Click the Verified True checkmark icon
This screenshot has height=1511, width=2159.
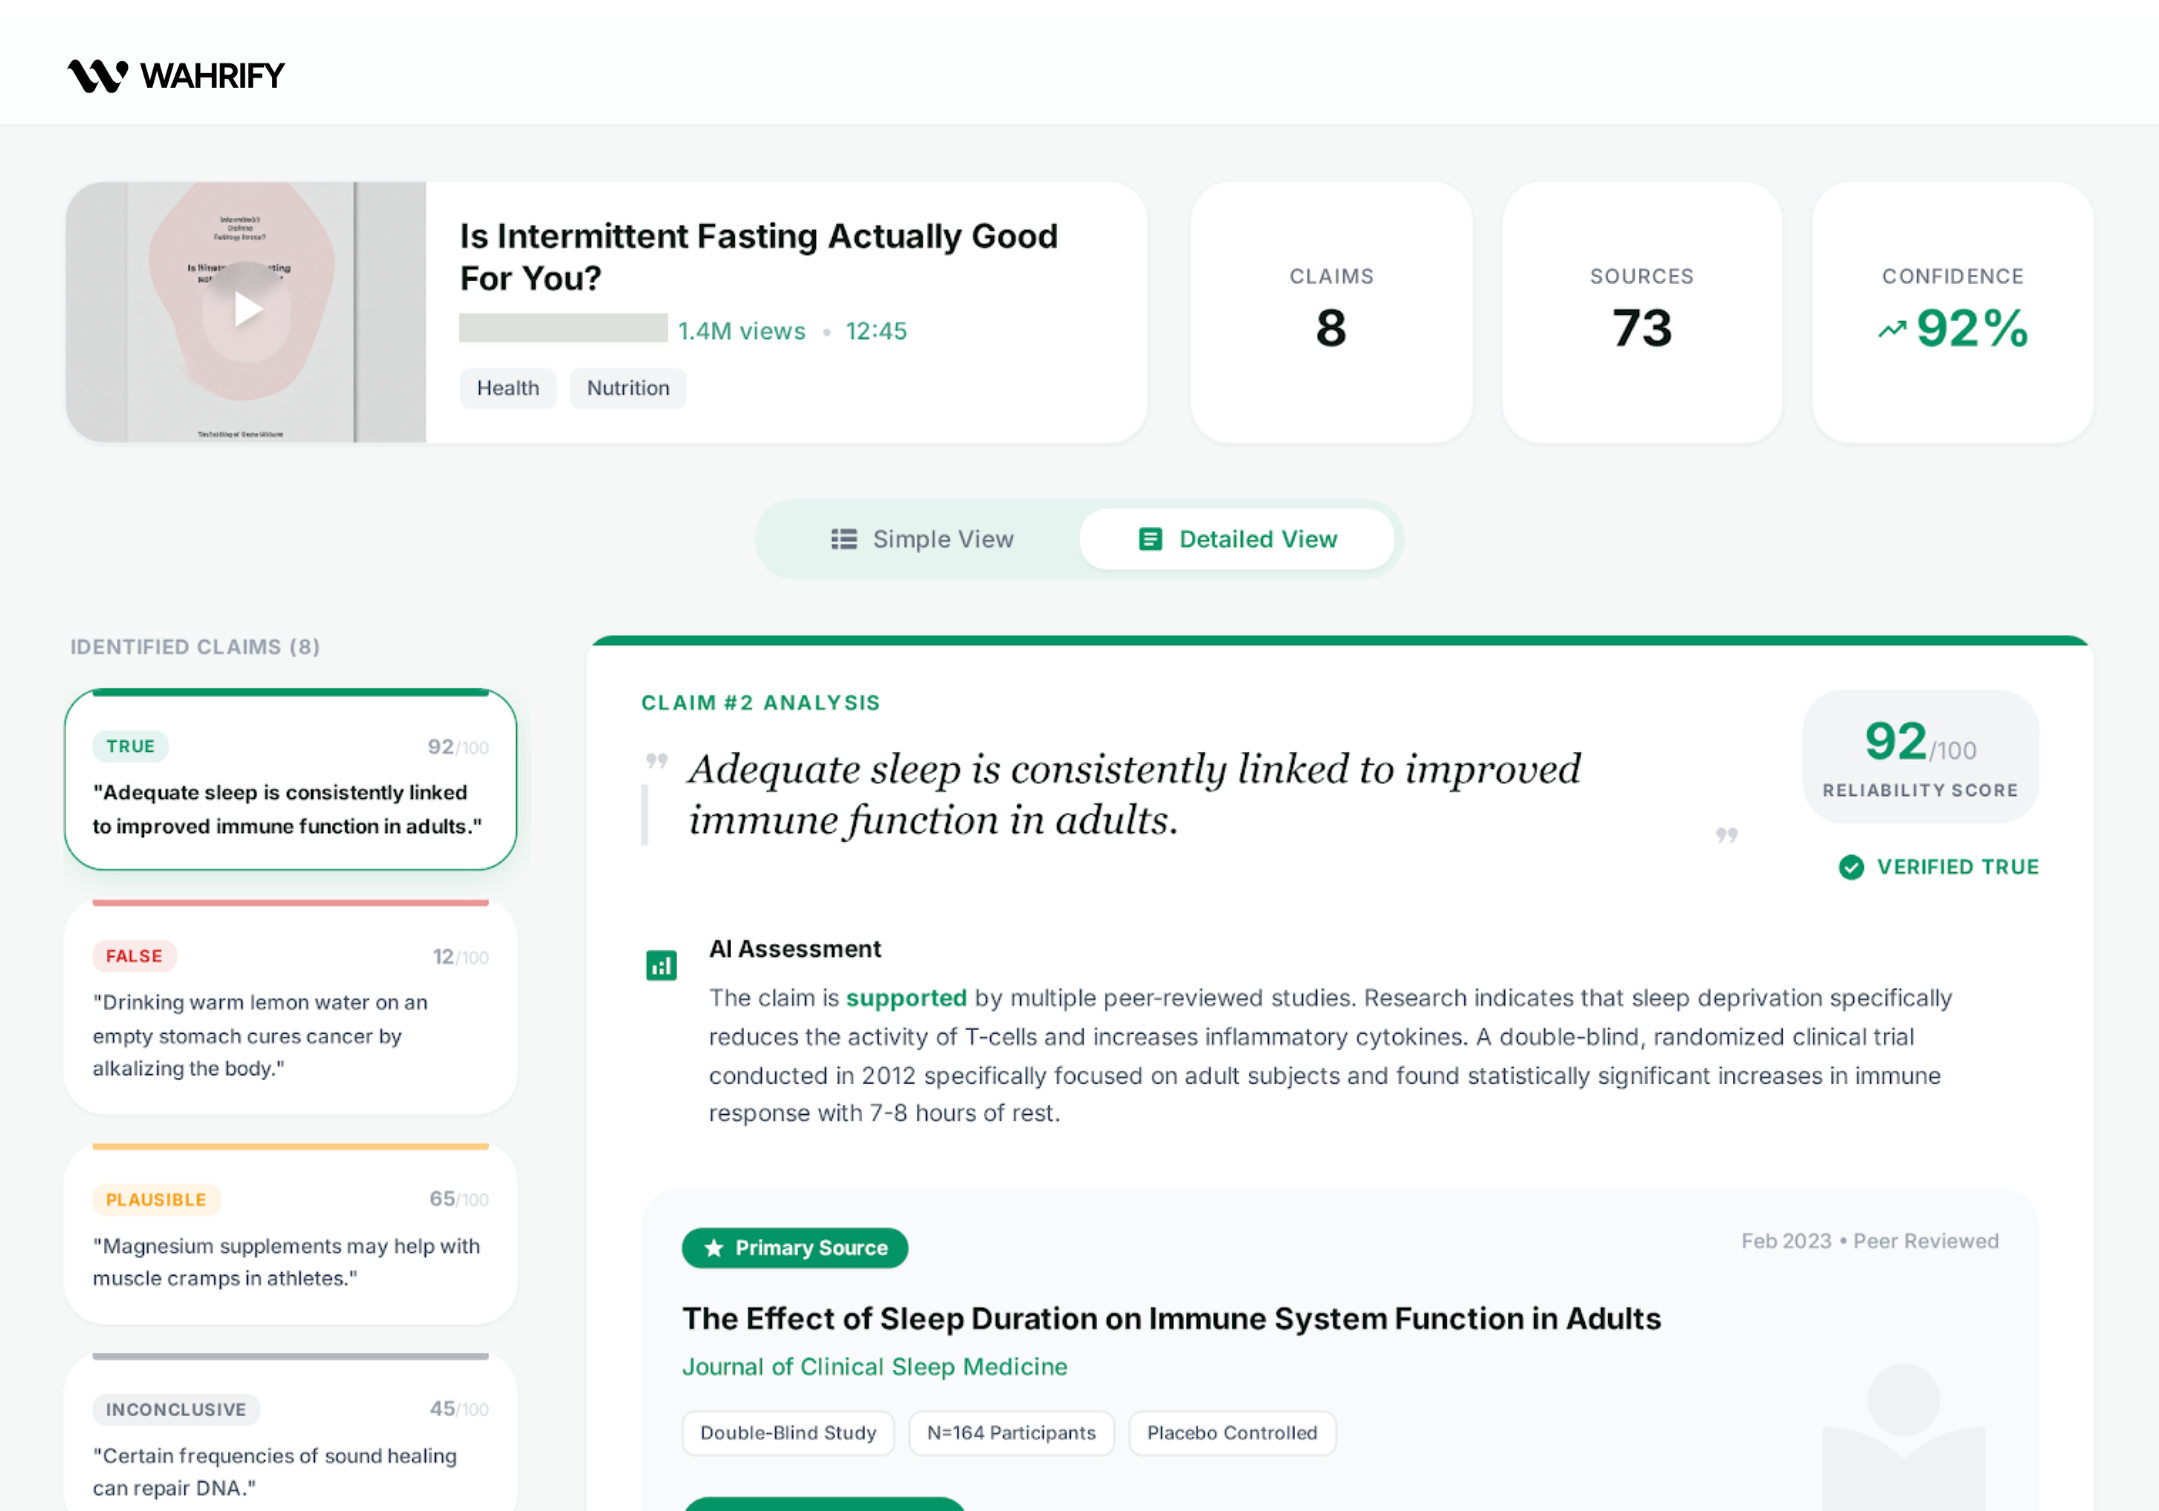tap(1854, 867)
